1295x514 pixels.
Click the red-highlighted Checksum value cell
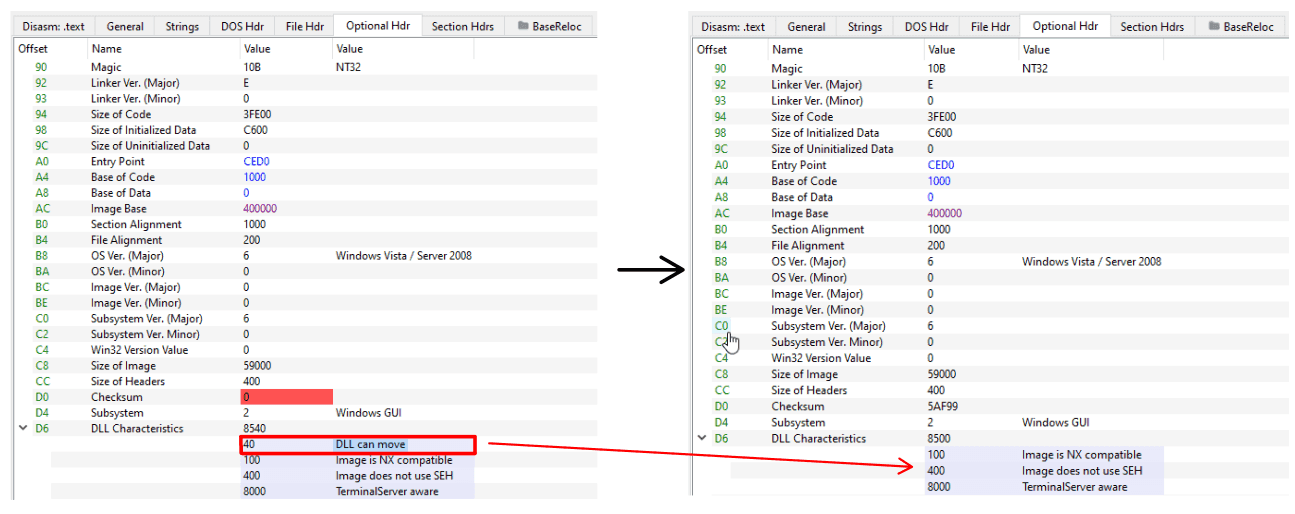click(286, 397)
